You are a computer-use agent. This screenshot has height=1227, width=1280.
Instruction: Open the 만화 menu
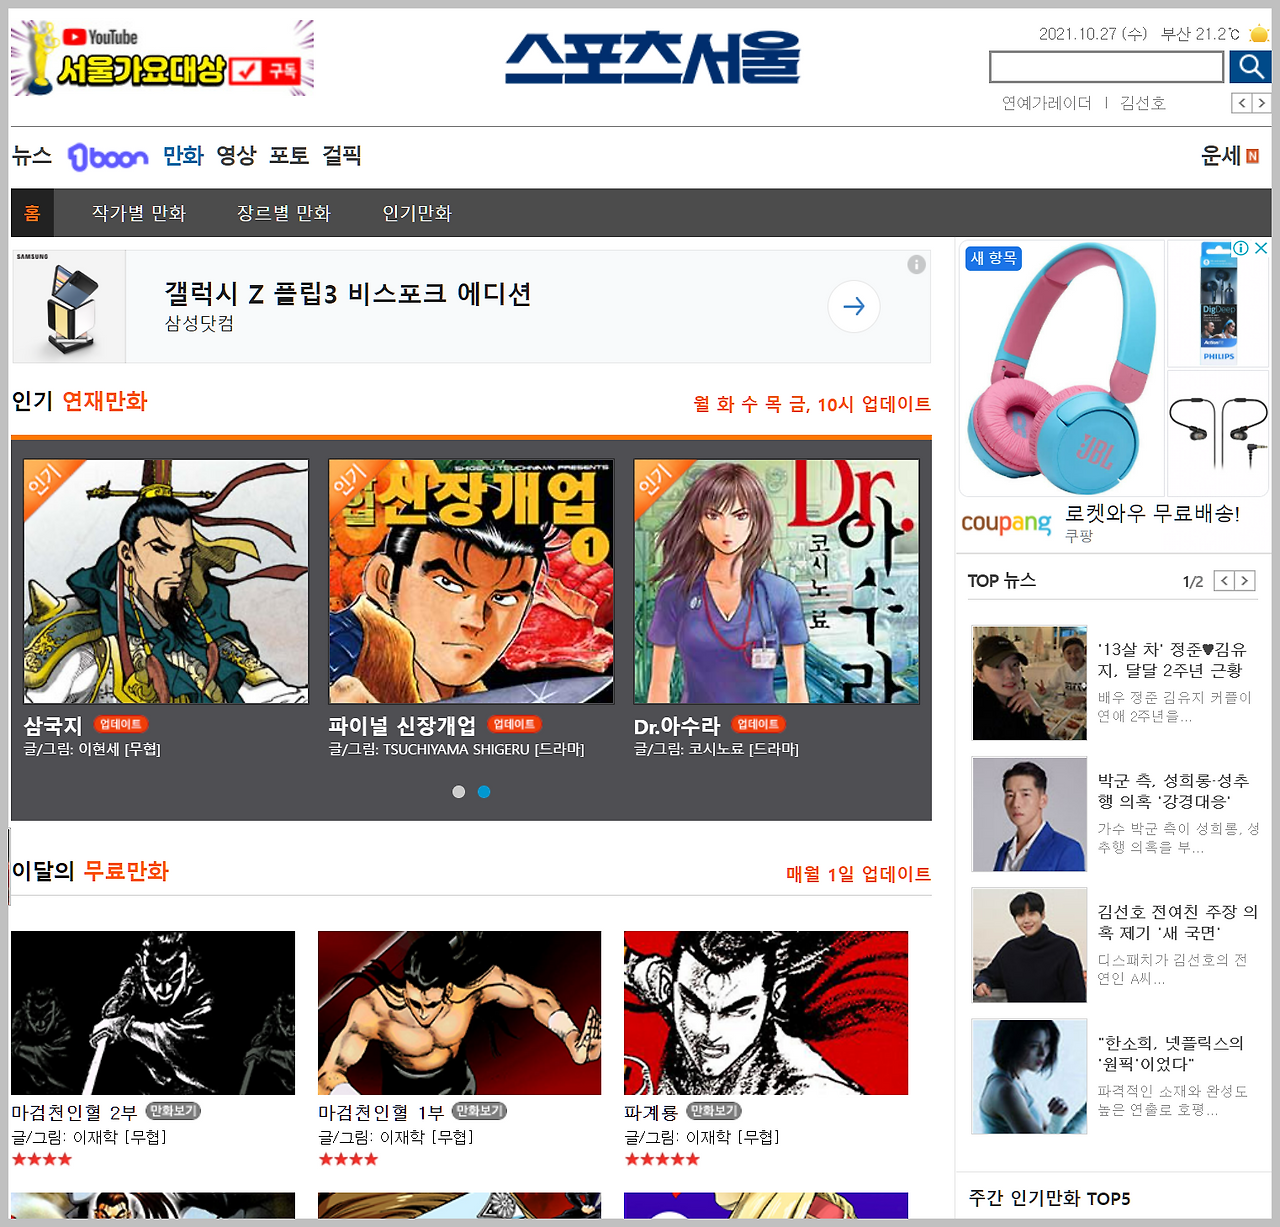tap(183, 155)
